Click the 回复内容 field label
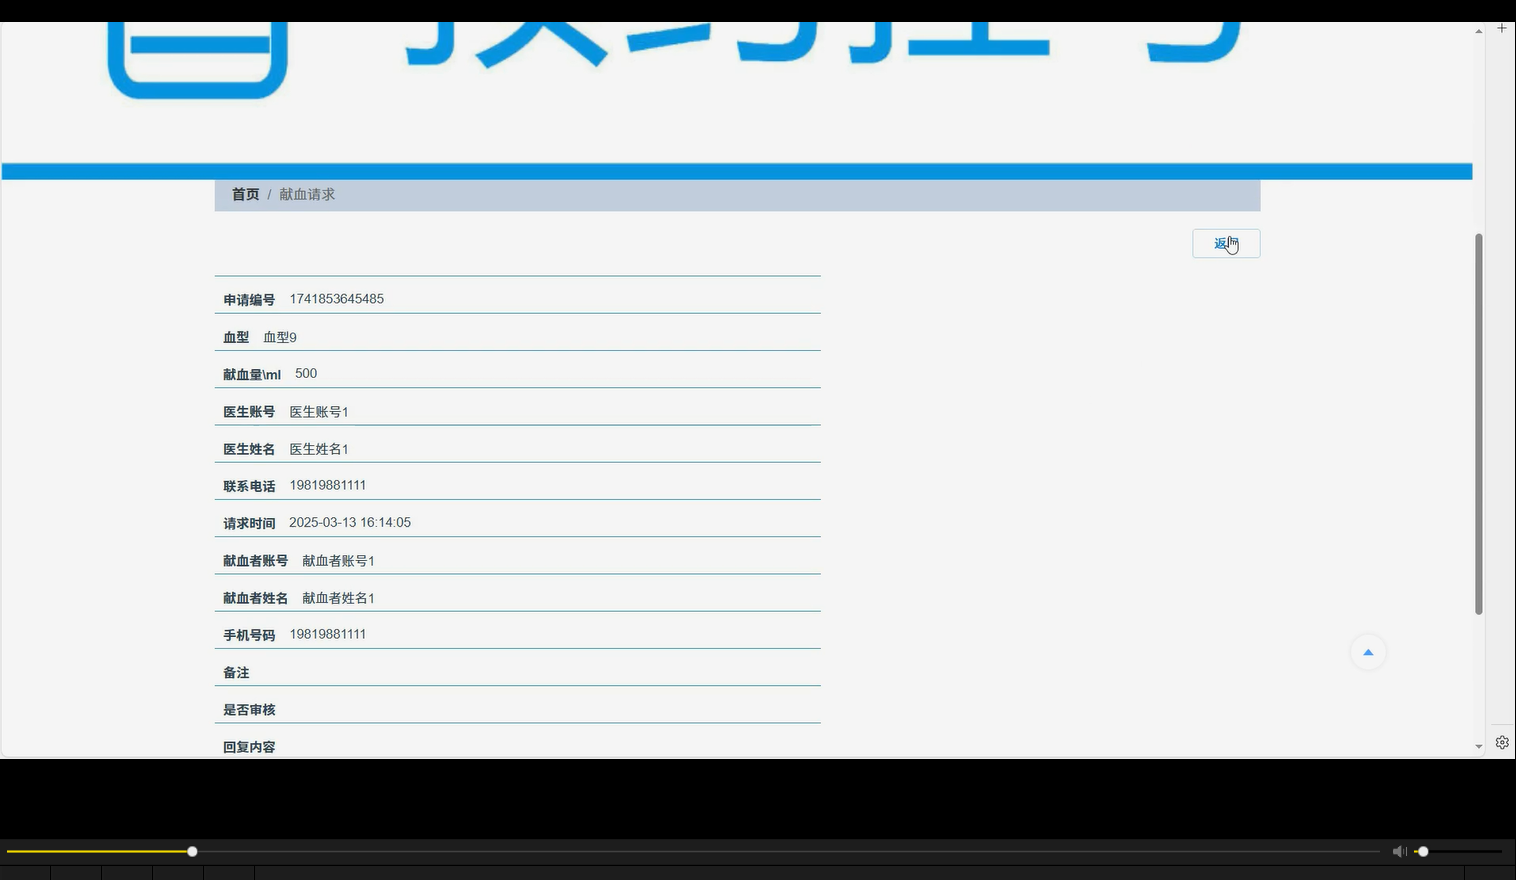The height and width of the screenshot is (880, 1516). click(x=249, y=747)
